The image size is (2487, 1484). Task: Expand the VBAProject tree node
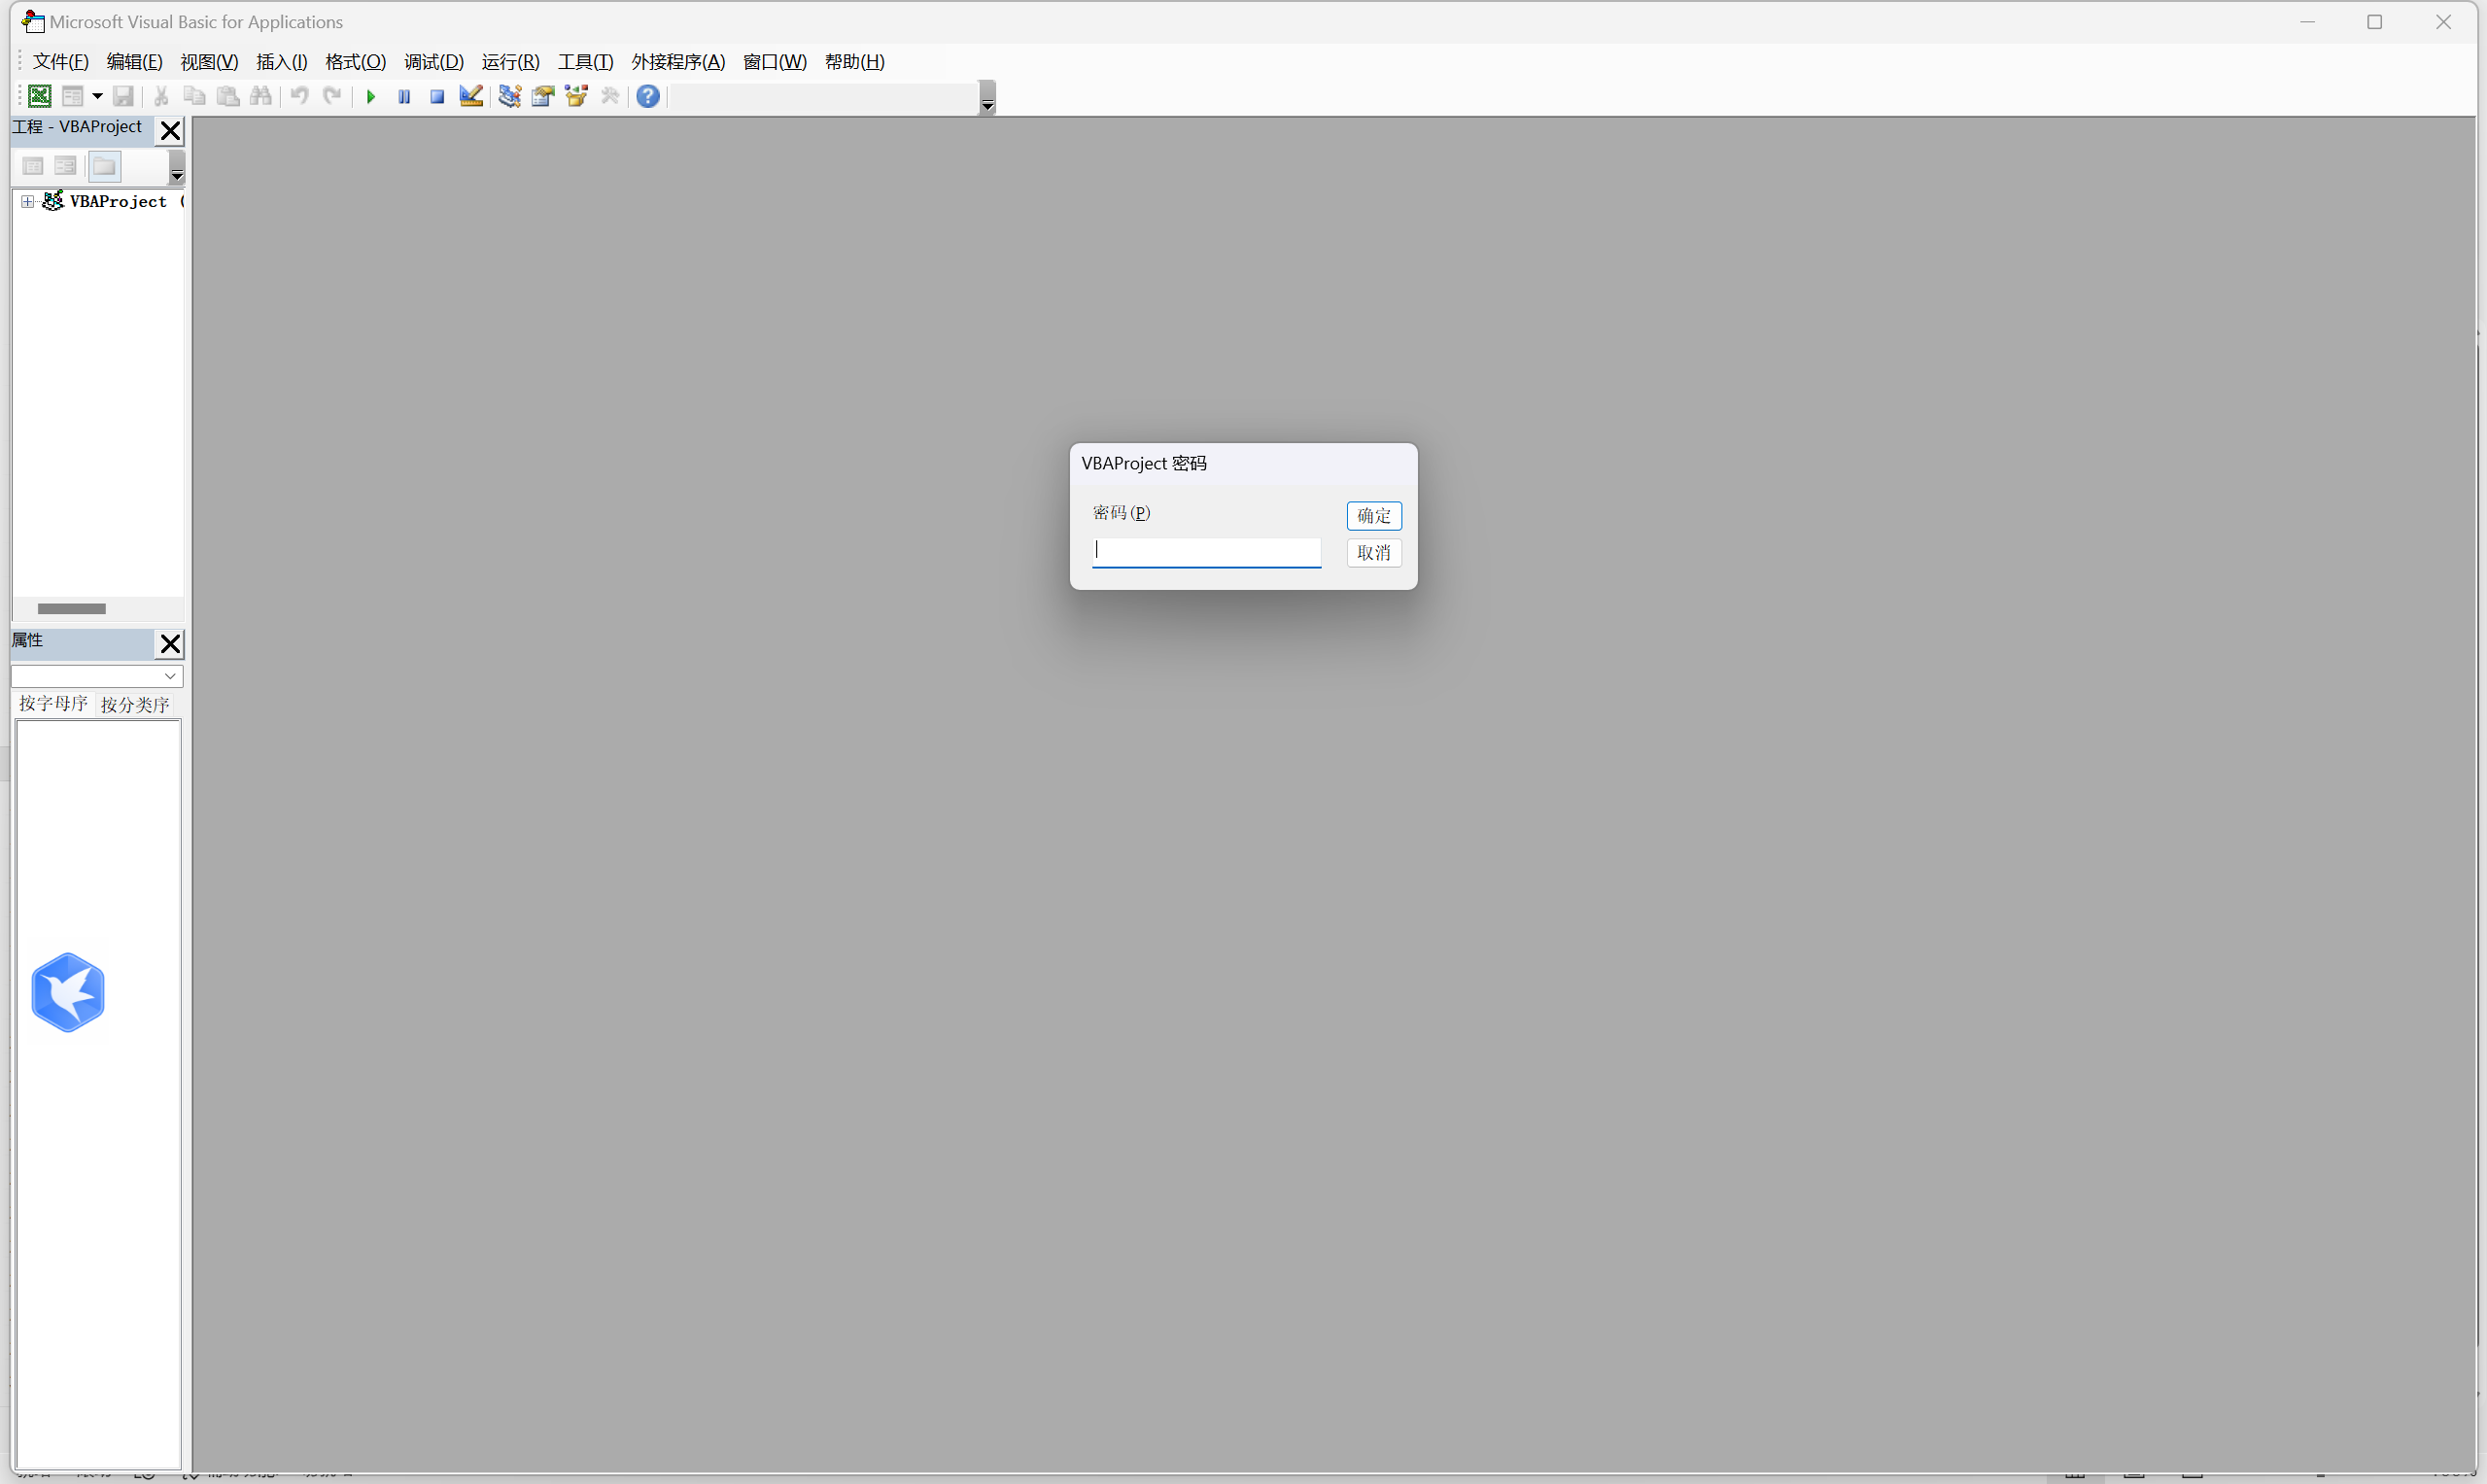pos(28,202)
